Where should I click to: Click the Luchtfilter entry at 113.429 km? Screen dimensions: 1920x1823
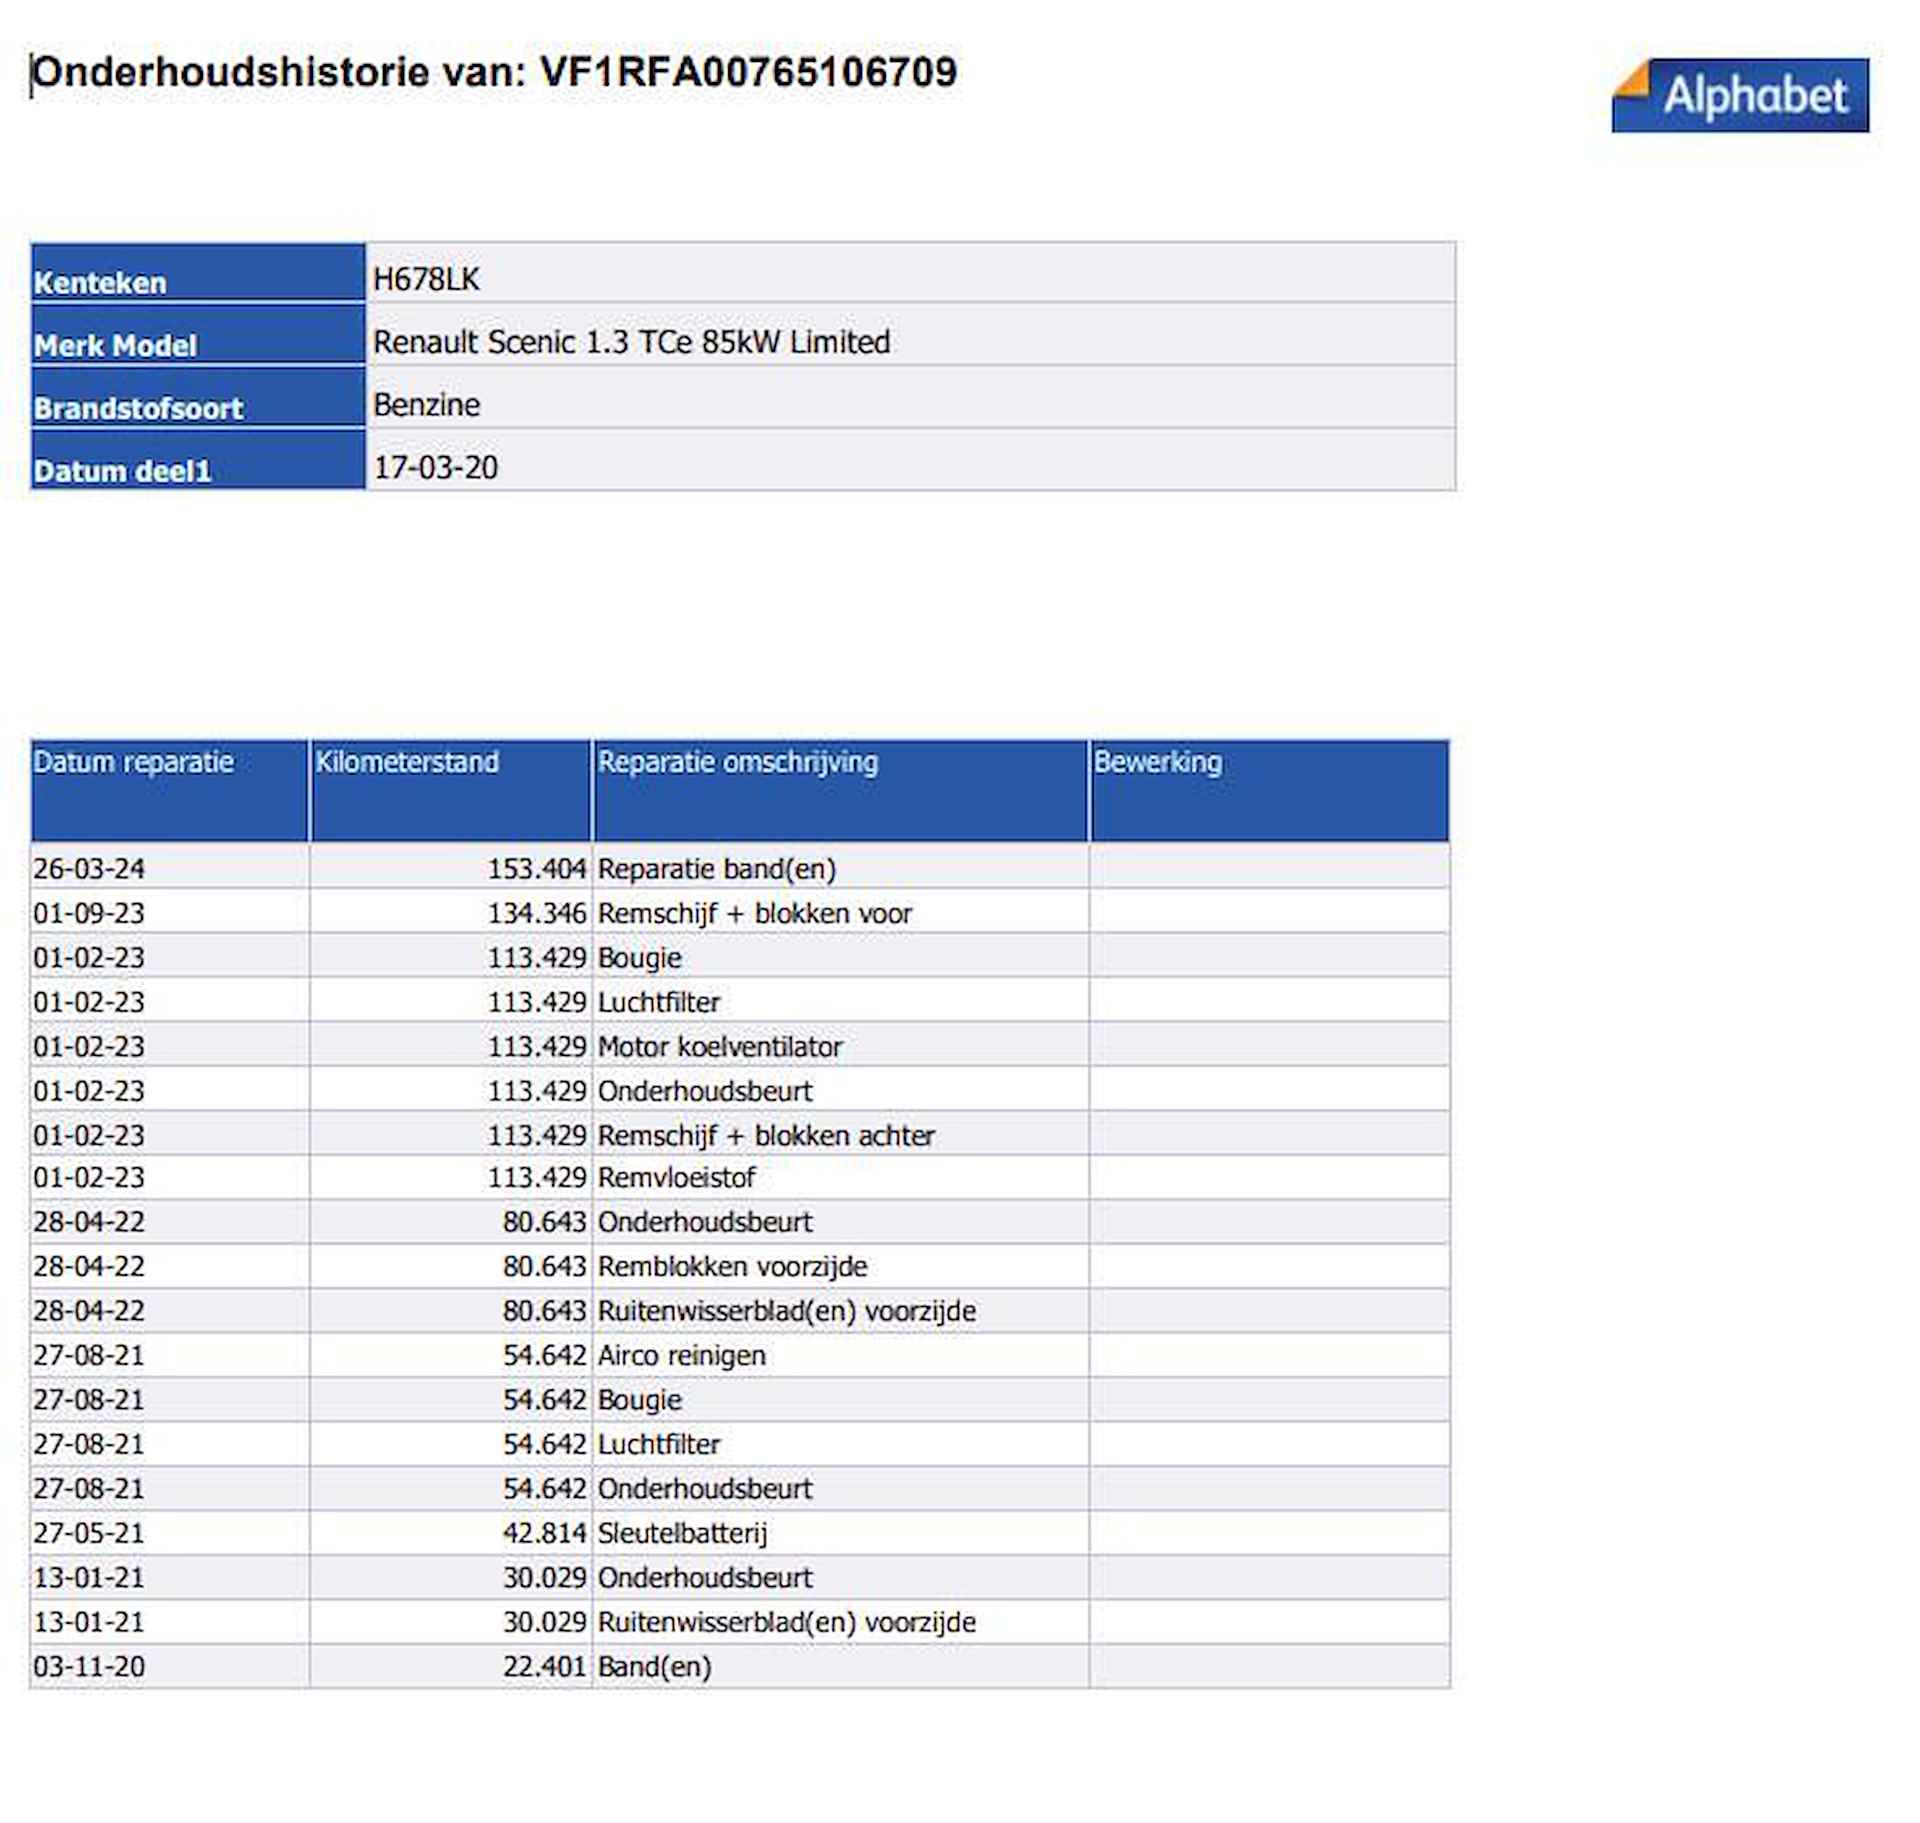tap(659, 1002)
